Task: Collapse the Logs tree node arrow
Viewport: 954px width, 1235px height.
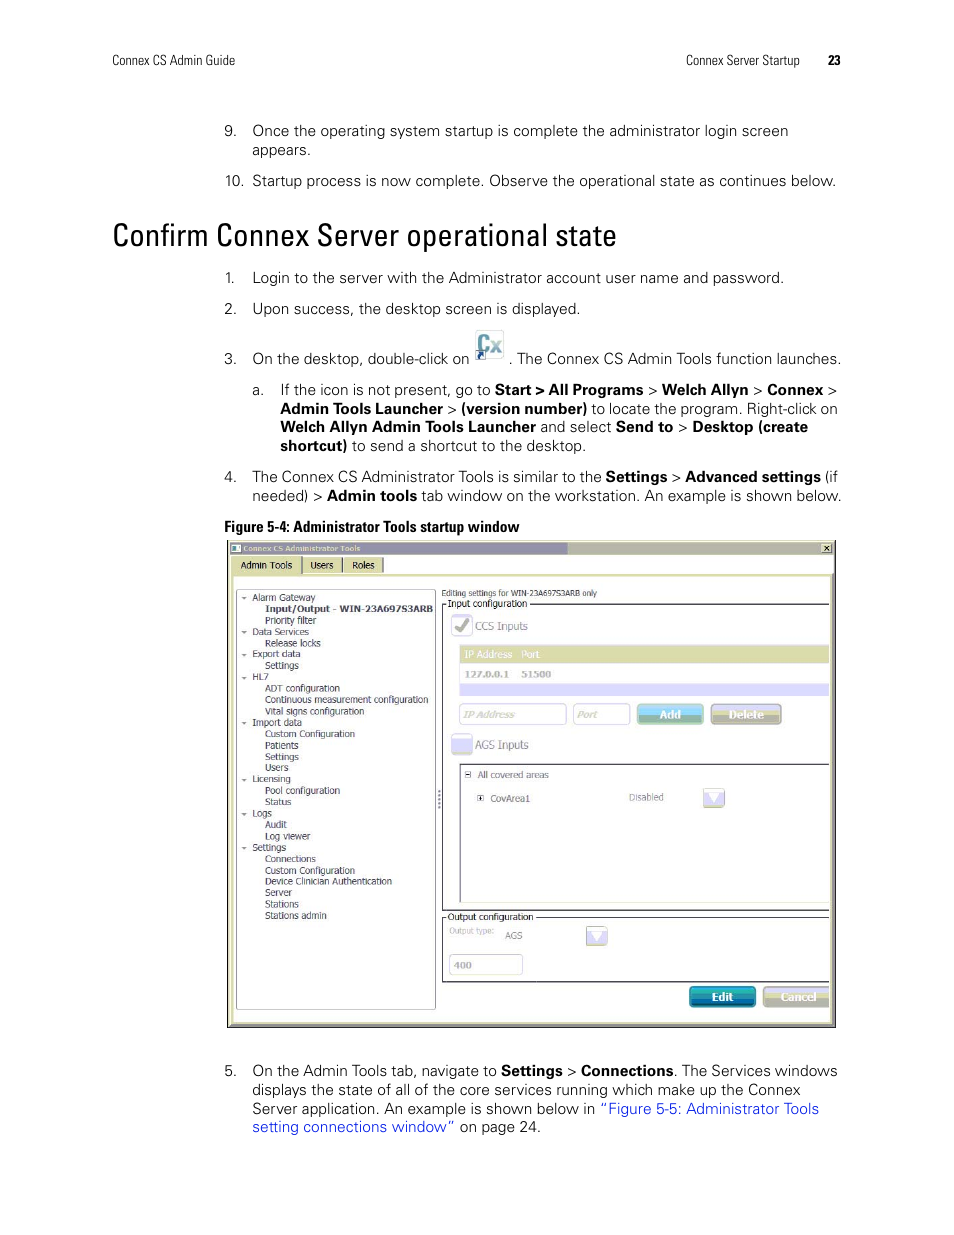Action: pos(243,814)
